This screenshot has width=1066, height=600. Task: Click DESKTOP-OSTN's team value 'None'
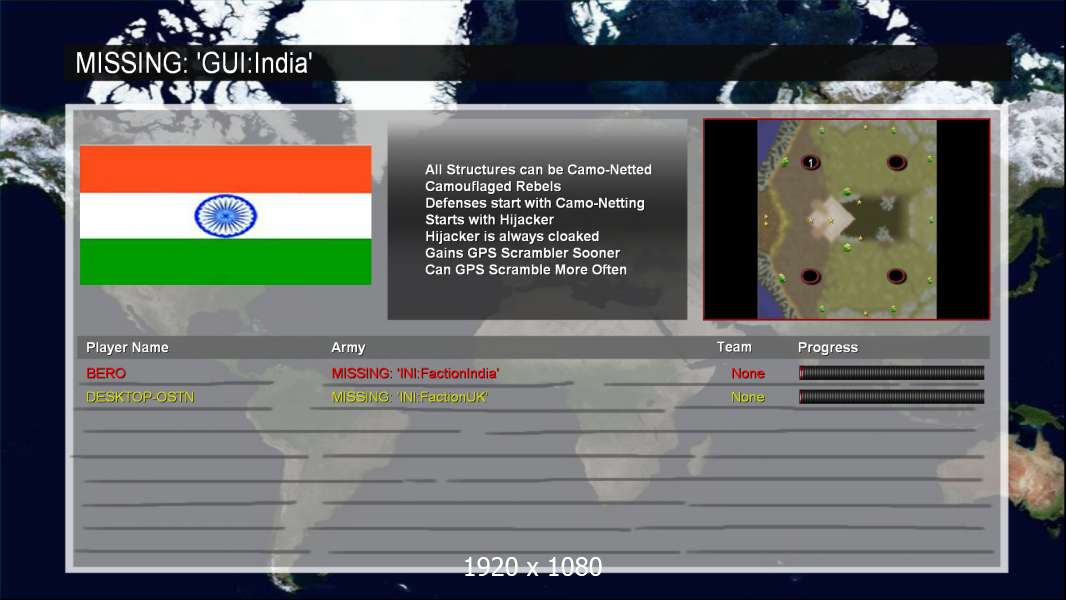click(748, 397)
